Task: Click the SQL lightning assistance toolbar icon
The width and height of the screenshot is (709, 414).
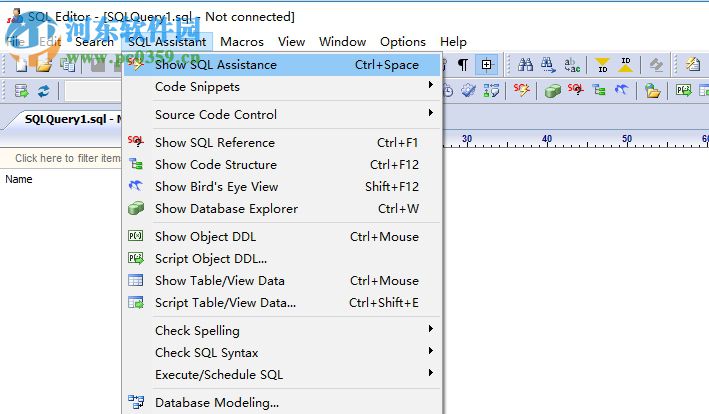Action: coord(521,90)
